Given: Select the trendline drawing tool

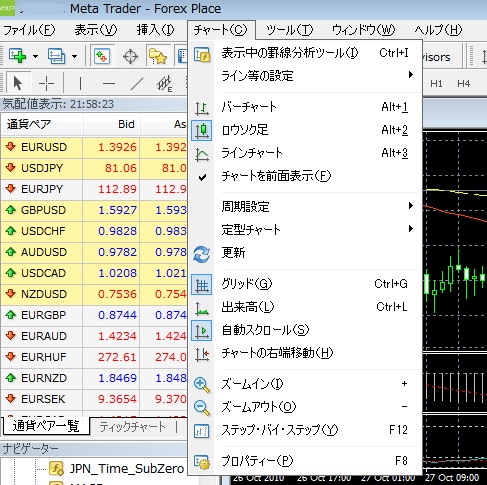Looking at the screenshot, I should click(x=137, y=84).
